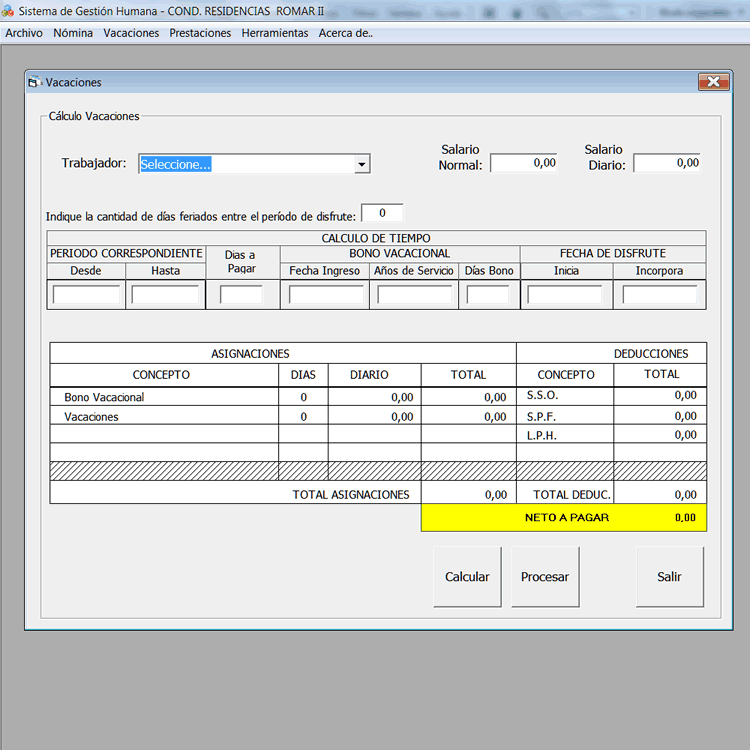The height and width of the screenshot is (750, 750).
Task: Open the Trabajador dropdown list
Action: click(362, 165)
